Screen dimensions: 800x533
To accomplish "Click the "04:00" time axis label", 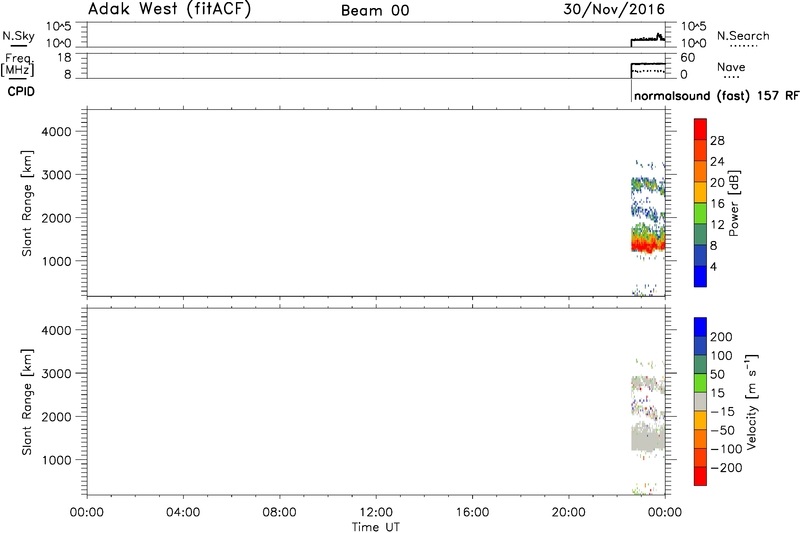I will coord(183,512).
